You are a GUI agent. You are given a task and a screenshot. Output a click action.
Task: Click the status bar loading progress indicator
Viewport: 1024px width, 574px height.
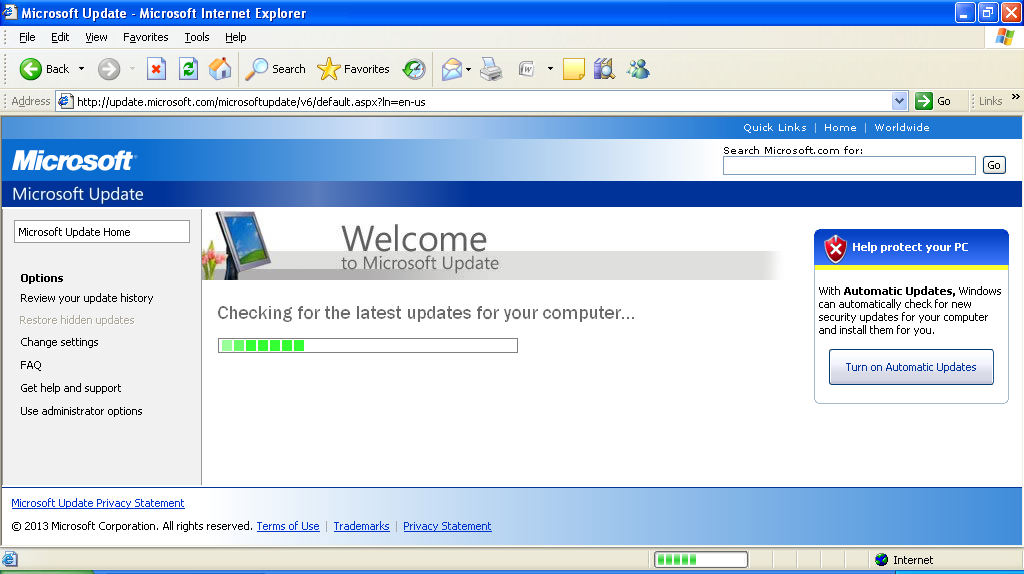point(701,560)
